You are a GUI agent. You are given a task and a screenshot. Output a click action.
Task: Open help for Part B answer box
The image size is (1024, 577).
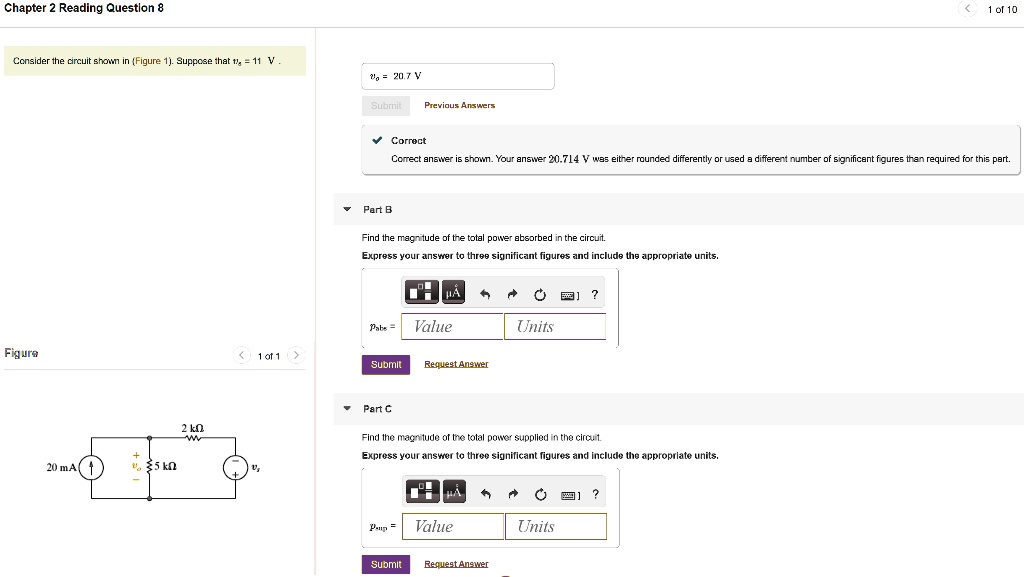click(595, 295)
